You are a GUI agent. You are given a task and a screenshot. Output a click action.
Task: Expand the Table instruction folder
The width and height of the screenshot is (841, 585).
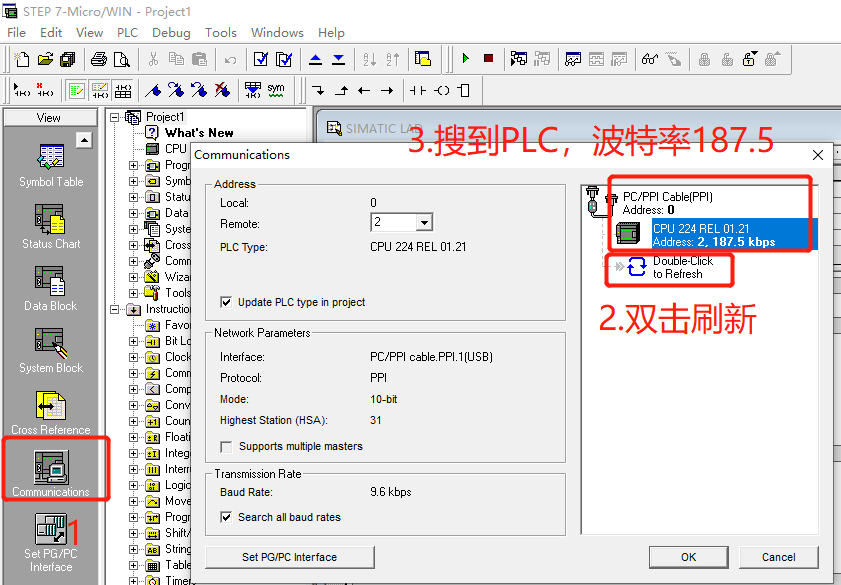(x=133, y=566)
